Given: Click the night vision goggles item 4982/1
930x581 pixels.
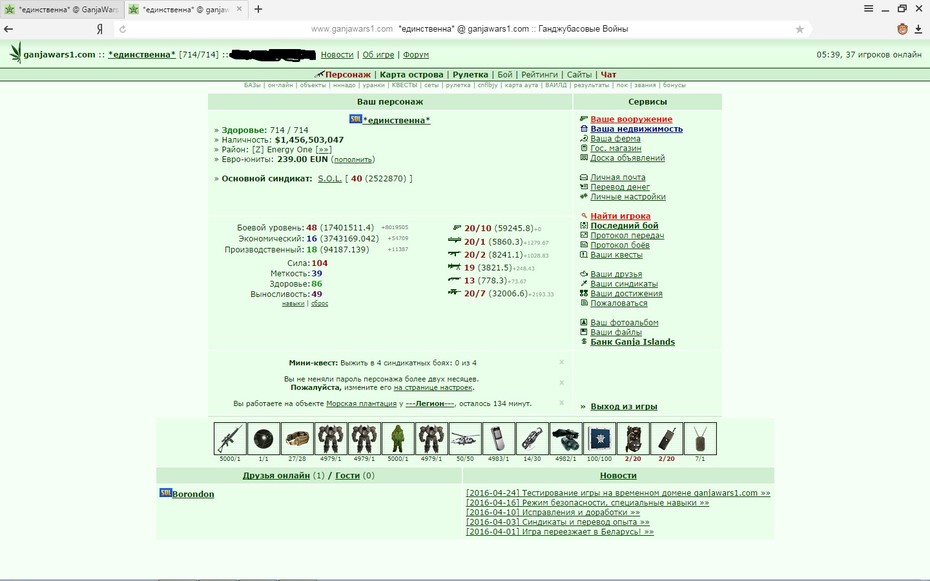Looking at the screenshot, I should click(565, 439).
